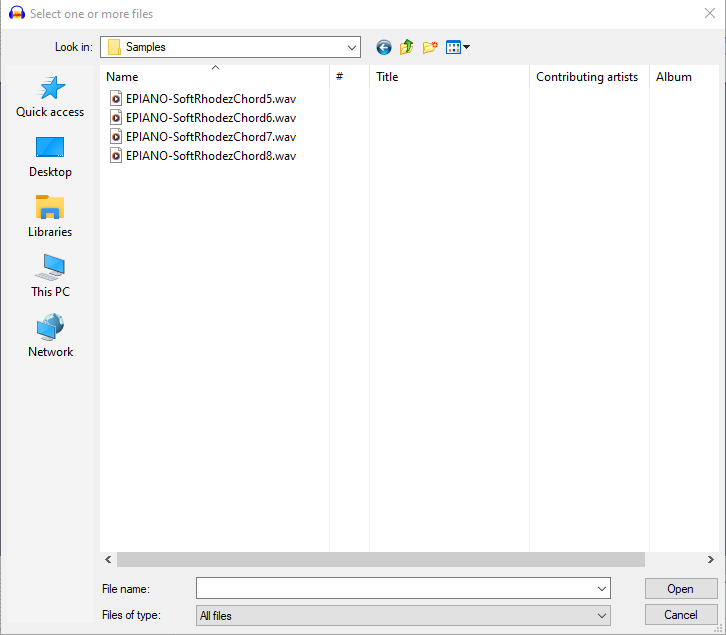Screen dimensions: 726x635
Task: Click file icon of EPIANO-SoftRhodezChord5.wav
Action: pos(116,99)
